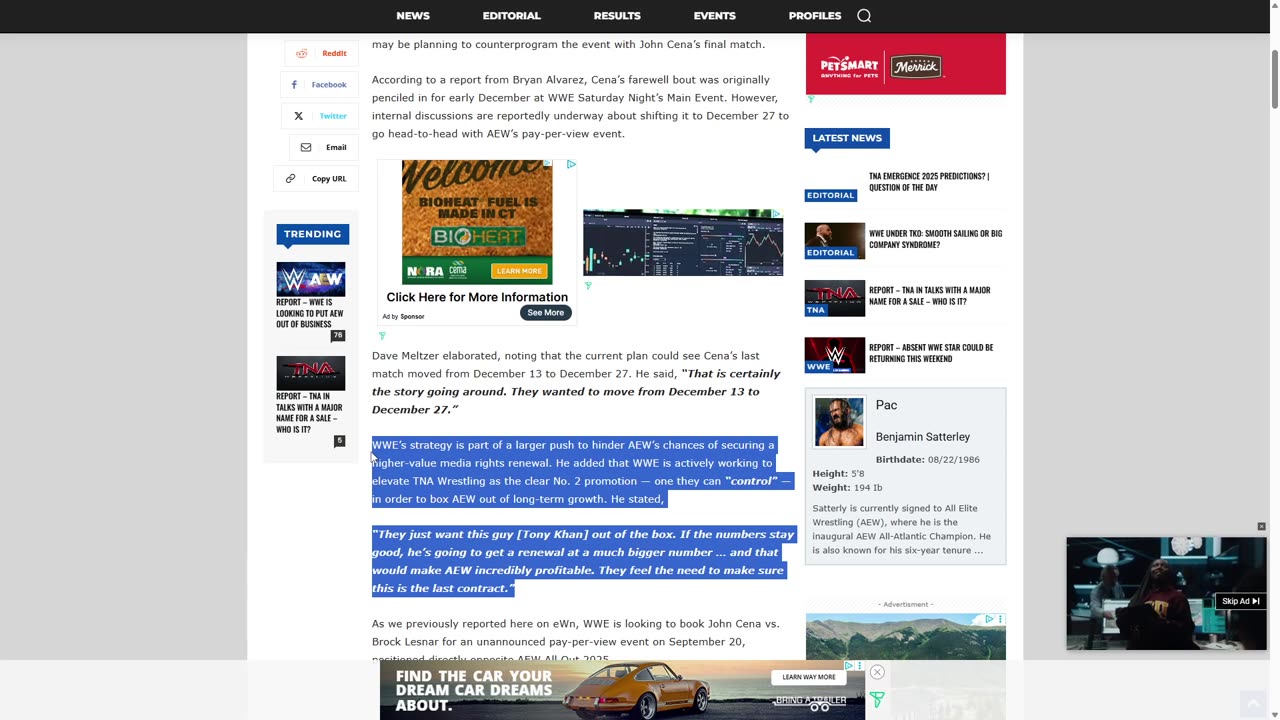Read 'WWE is looking to put AEW out of business'
This screenshot has width=1280, height=720.
click(x=309, y=313)
